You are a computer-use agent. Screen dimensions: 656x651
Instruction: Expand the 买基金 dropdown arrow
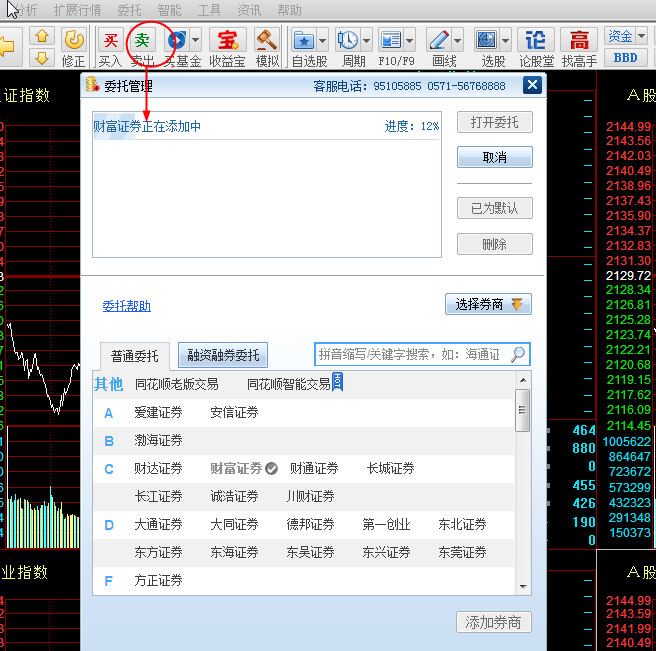coord(195,41)
